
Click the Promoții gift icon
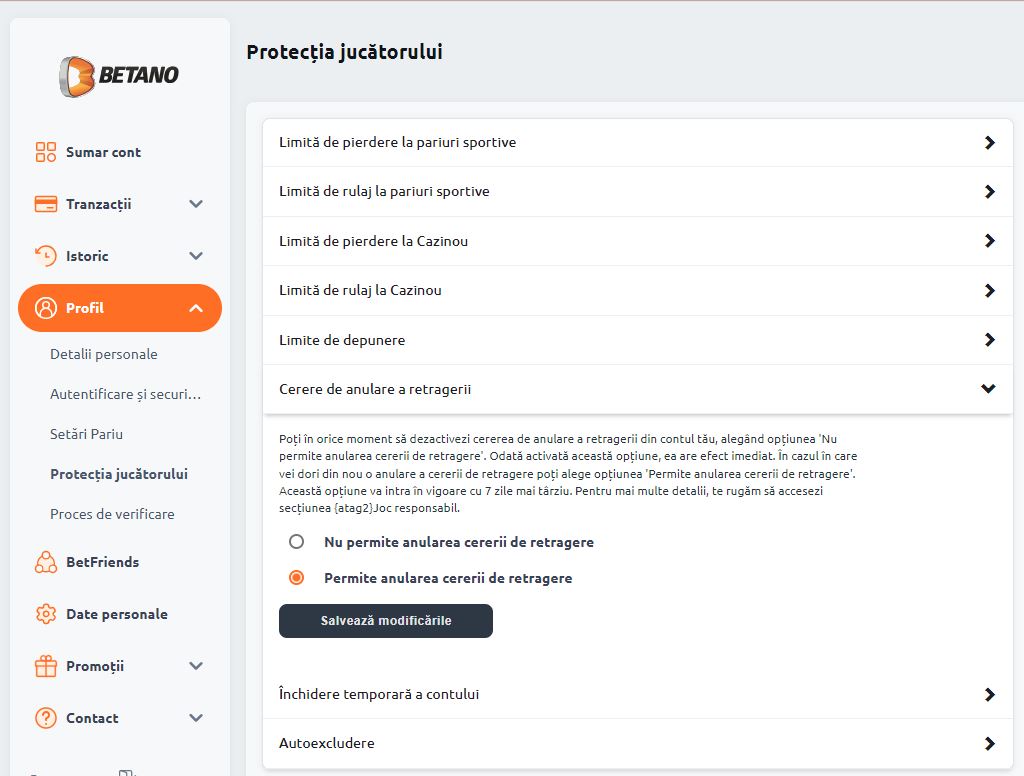pos(46,666)
